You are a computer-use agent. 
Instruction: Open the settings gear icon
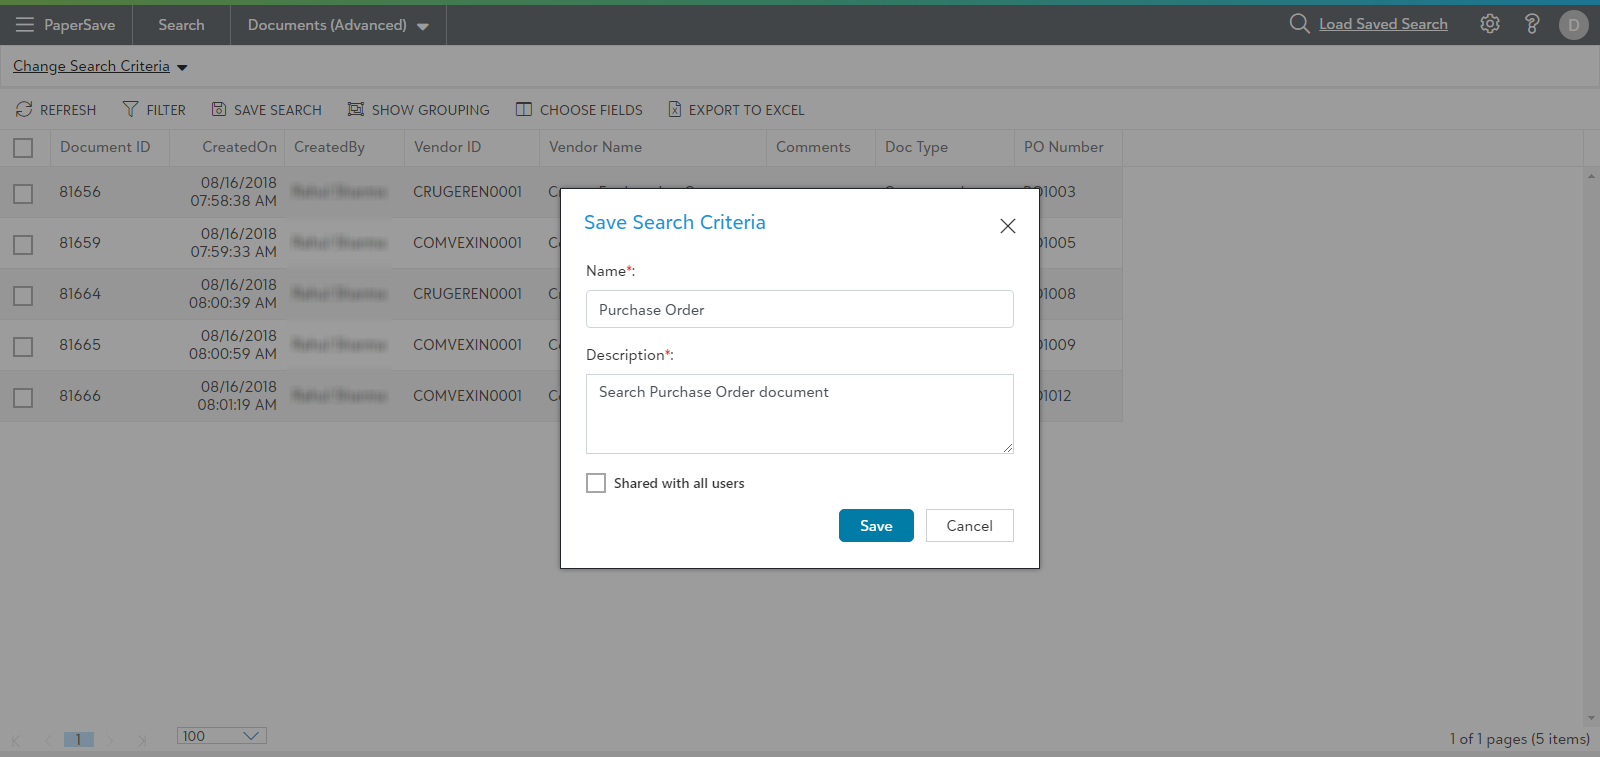pos(1490,24)
